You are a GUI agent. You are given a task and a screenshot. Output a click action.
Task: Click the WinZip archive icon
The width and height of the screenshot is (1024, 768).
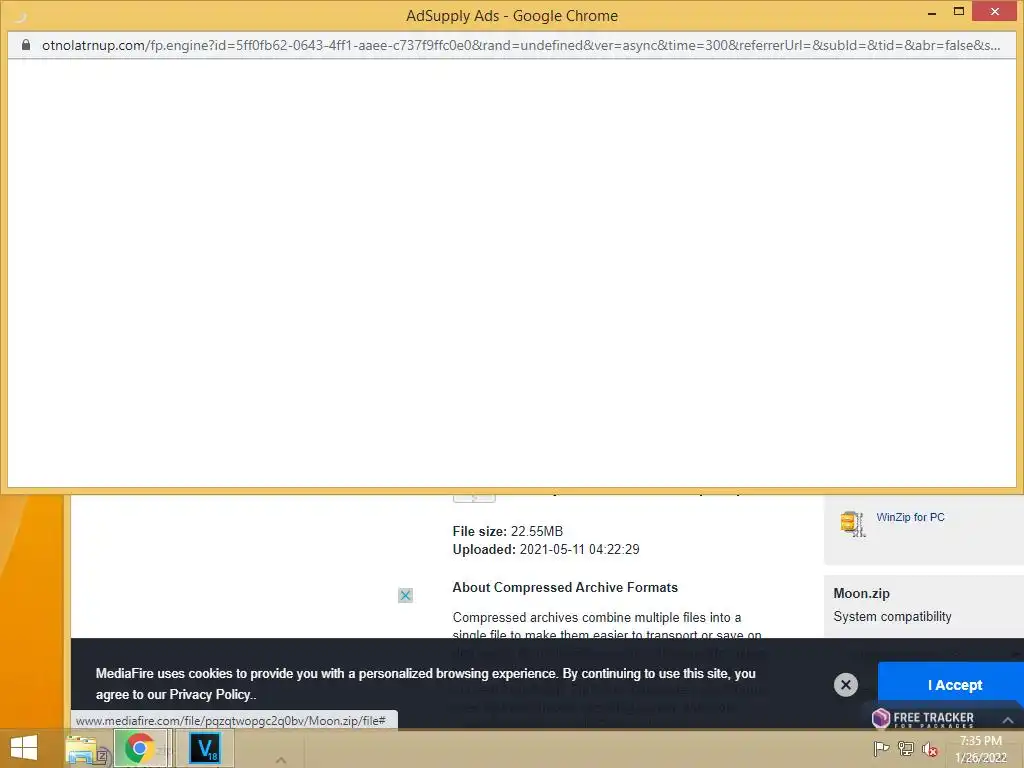pyautogui.click(x=852, y=524)
